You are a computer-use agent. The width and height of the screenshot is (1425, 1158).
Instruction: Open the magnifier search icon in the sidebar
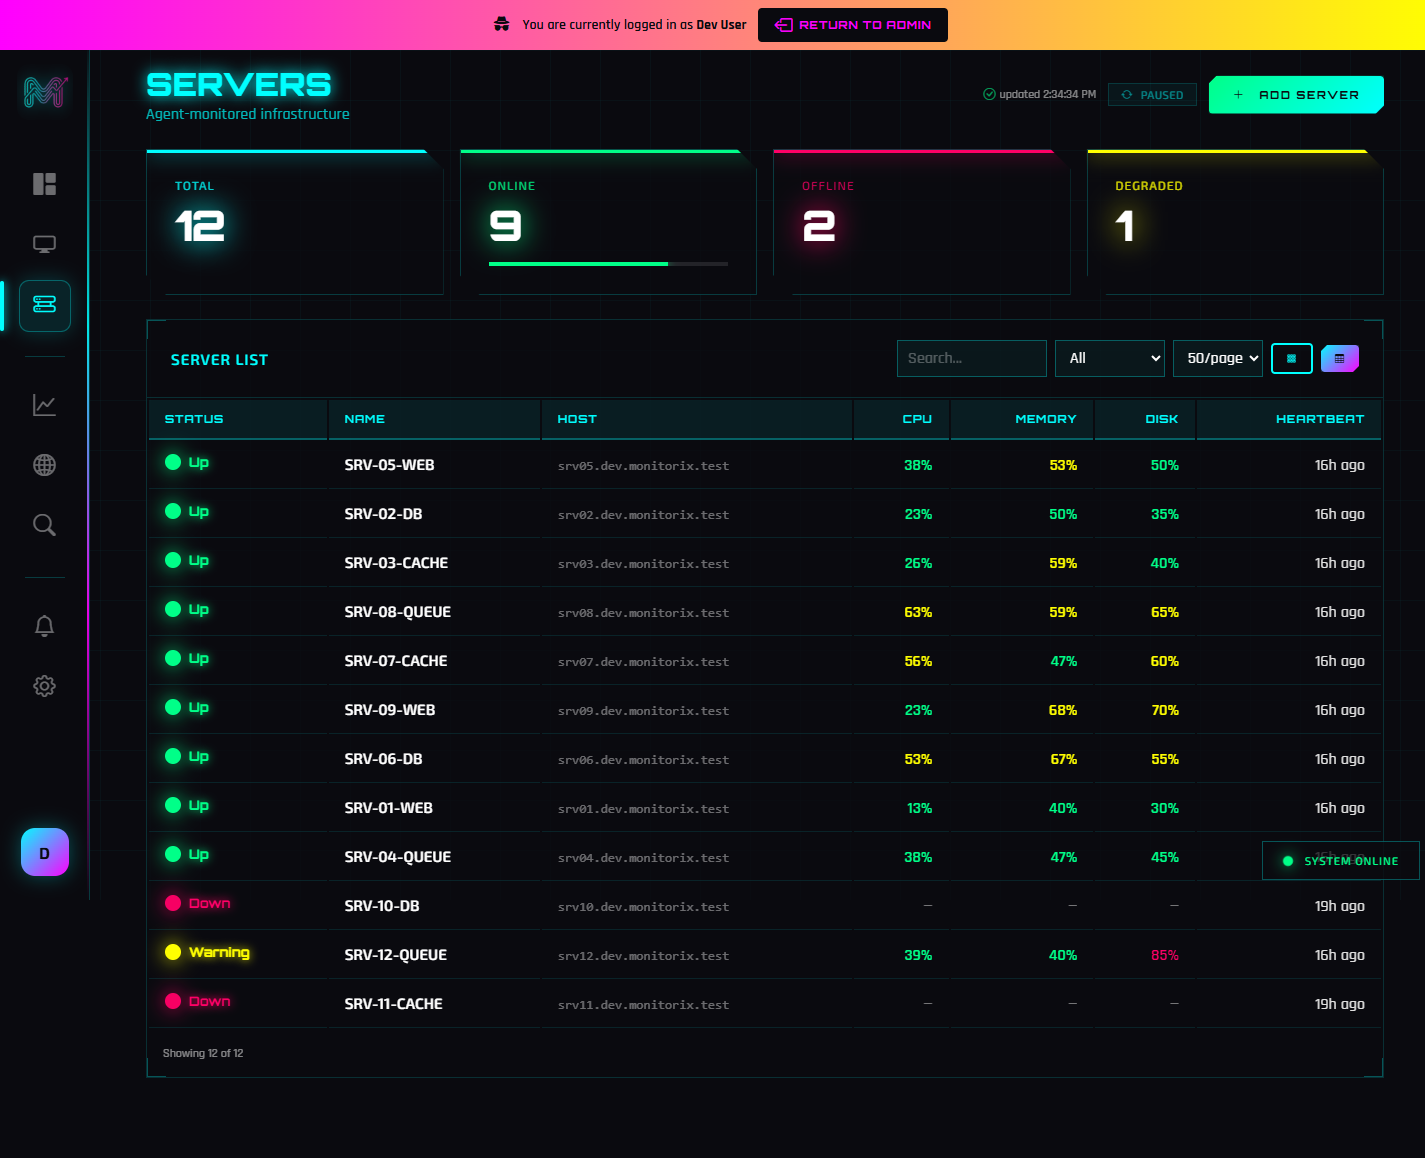click(44, 525)
